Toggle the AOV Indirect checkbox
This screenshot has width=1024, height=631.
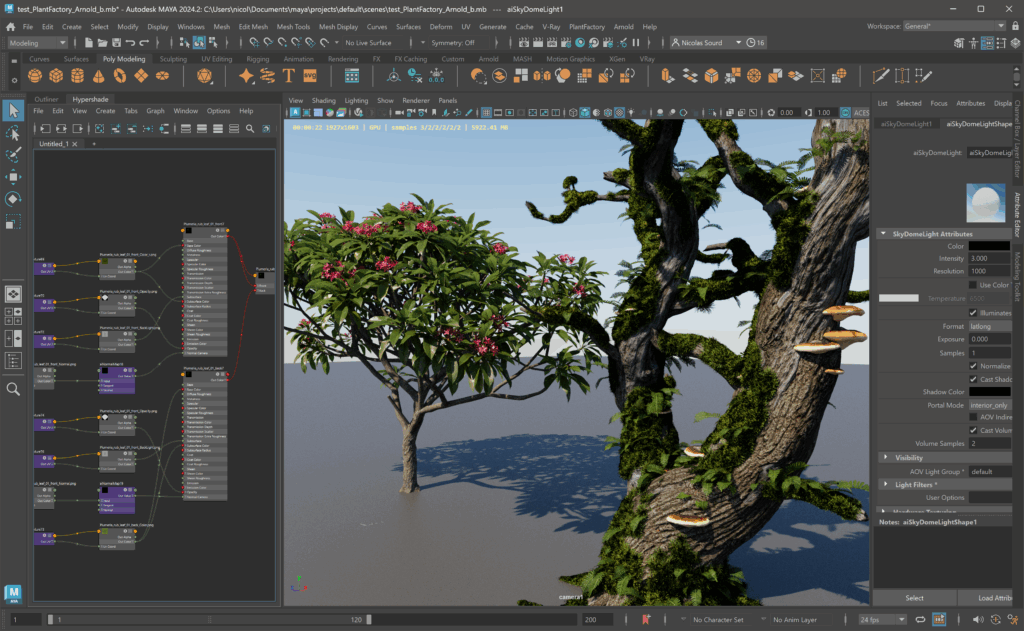point(973,416)
